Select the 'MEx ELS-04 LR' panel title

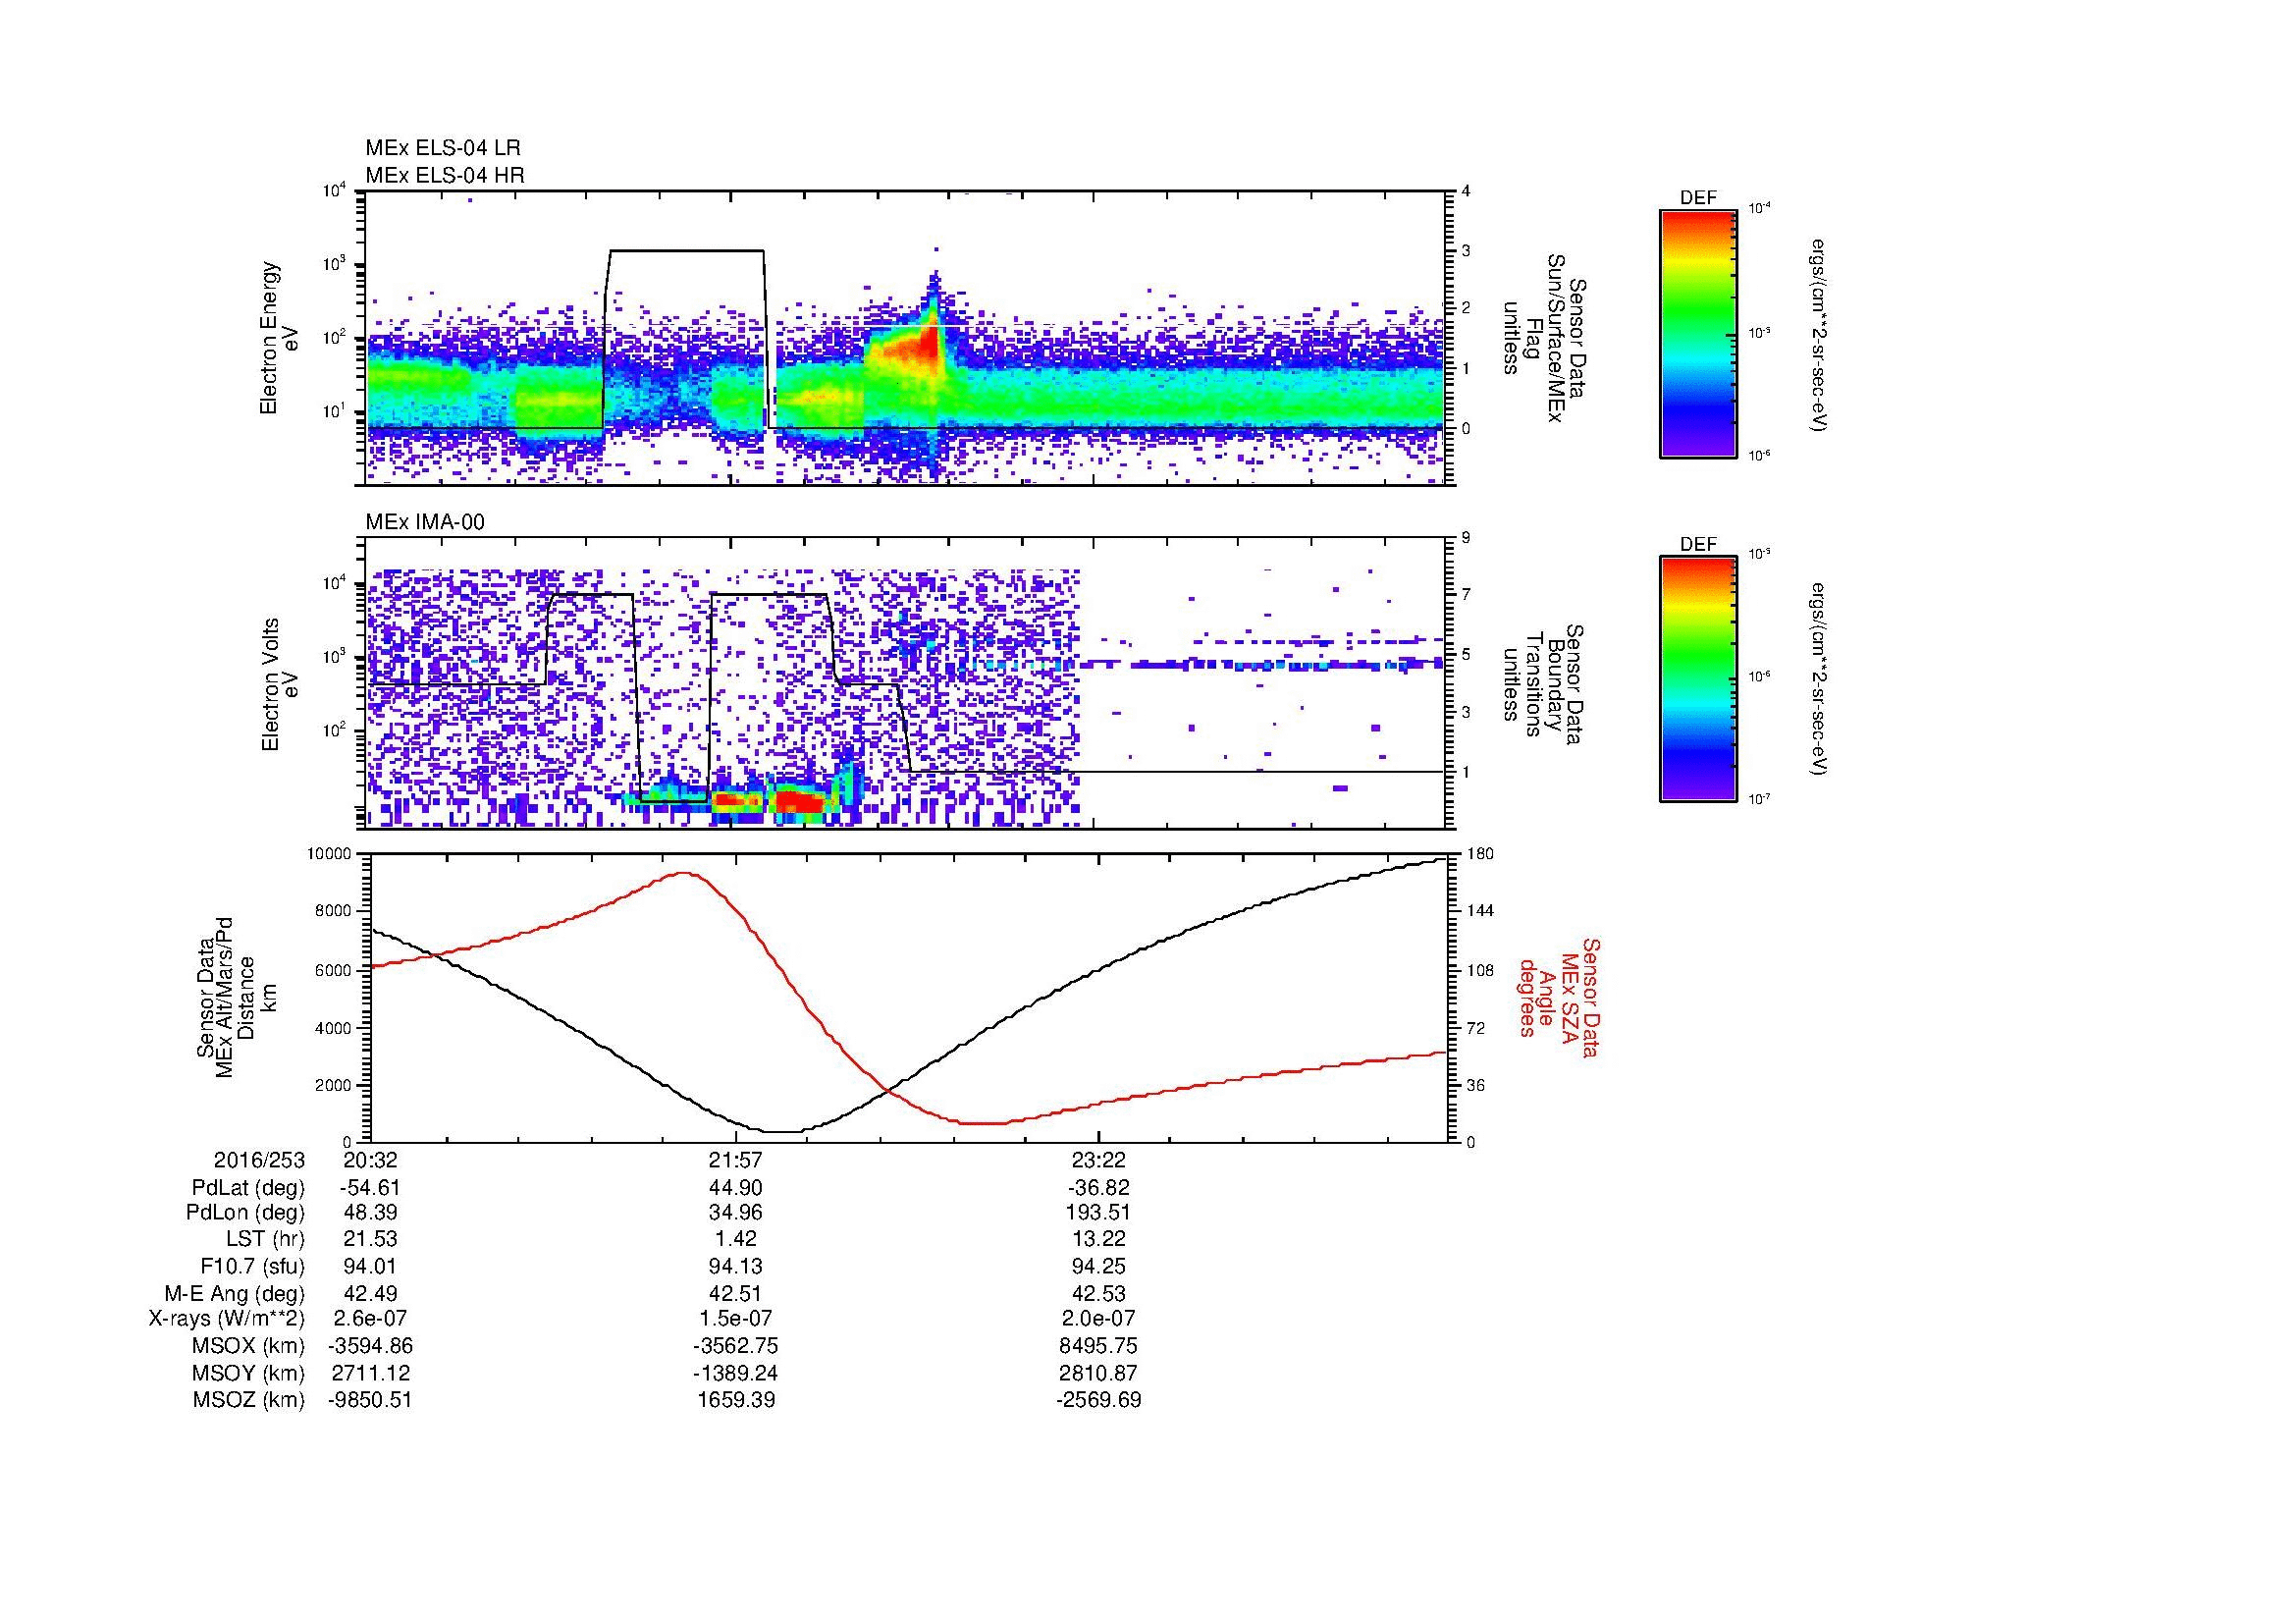pos(443,148)
